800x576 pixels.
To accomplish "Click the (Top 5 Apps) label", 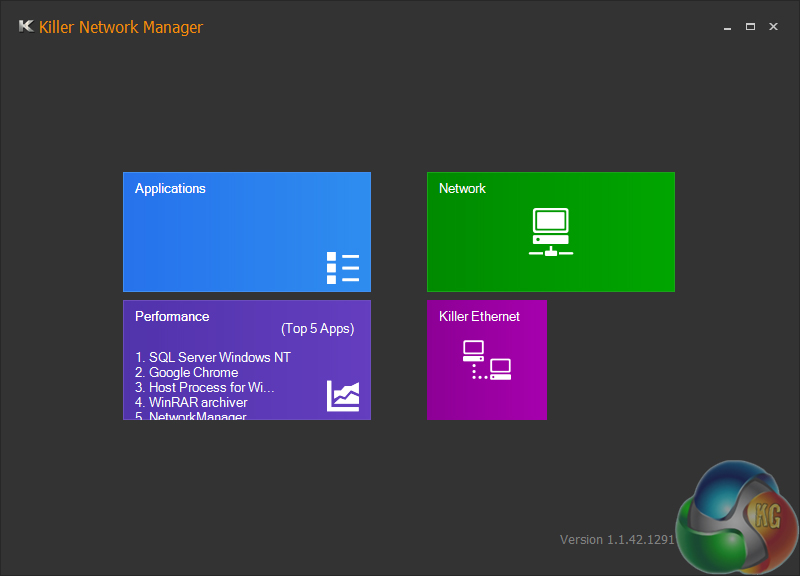I will tap(317, 329).
